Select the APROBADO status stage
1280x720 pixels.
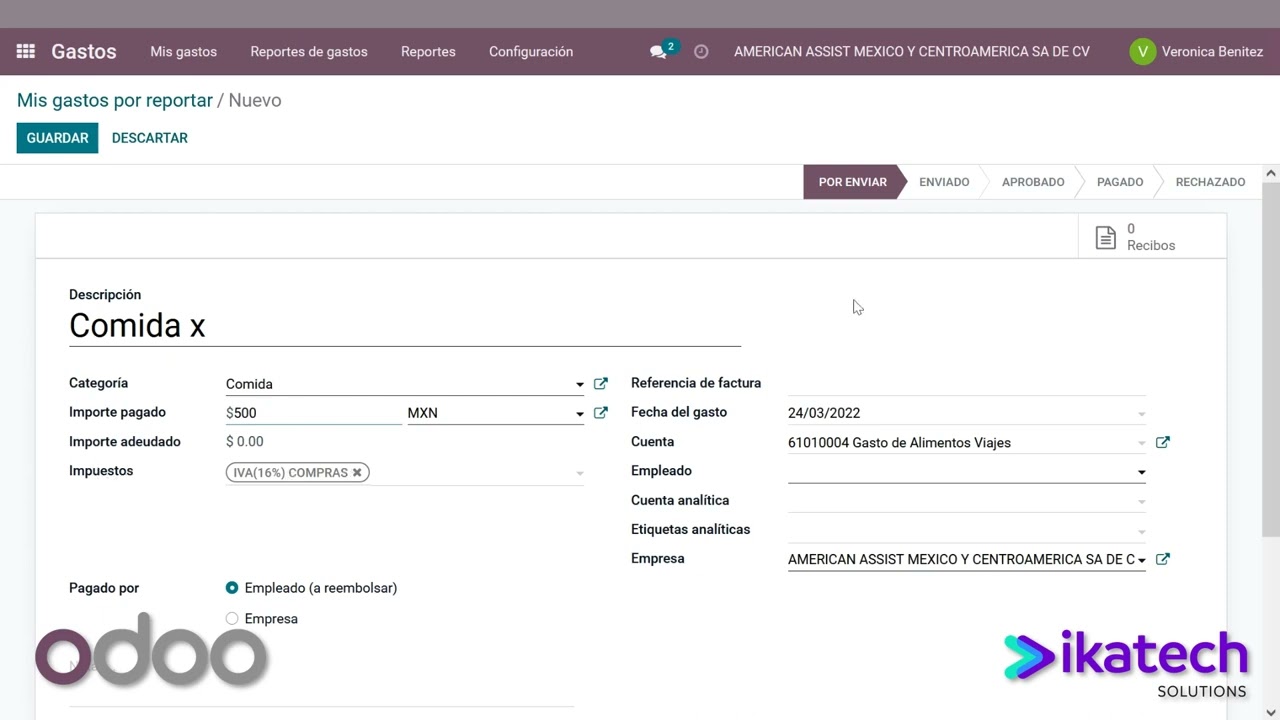(x=1033, y=182)
